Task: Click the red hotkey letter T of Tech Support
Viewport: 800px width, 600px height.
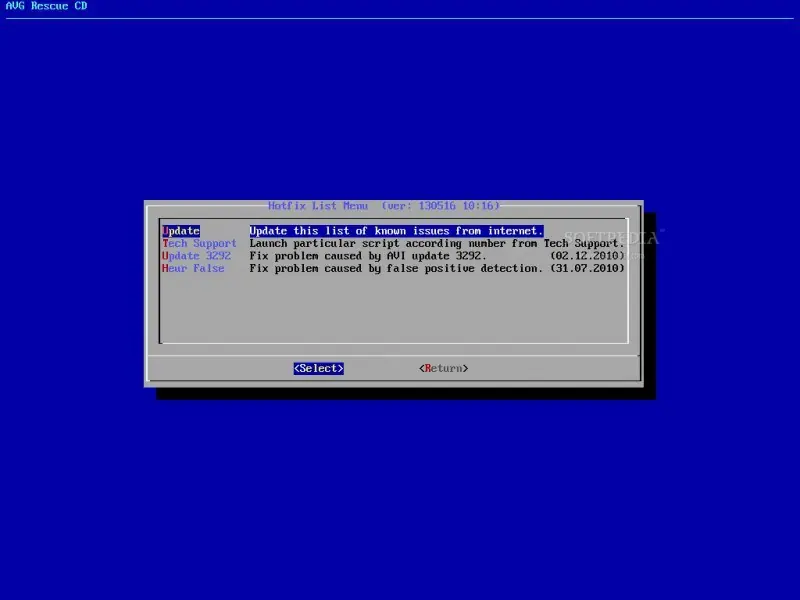Action: coord(165,243)
